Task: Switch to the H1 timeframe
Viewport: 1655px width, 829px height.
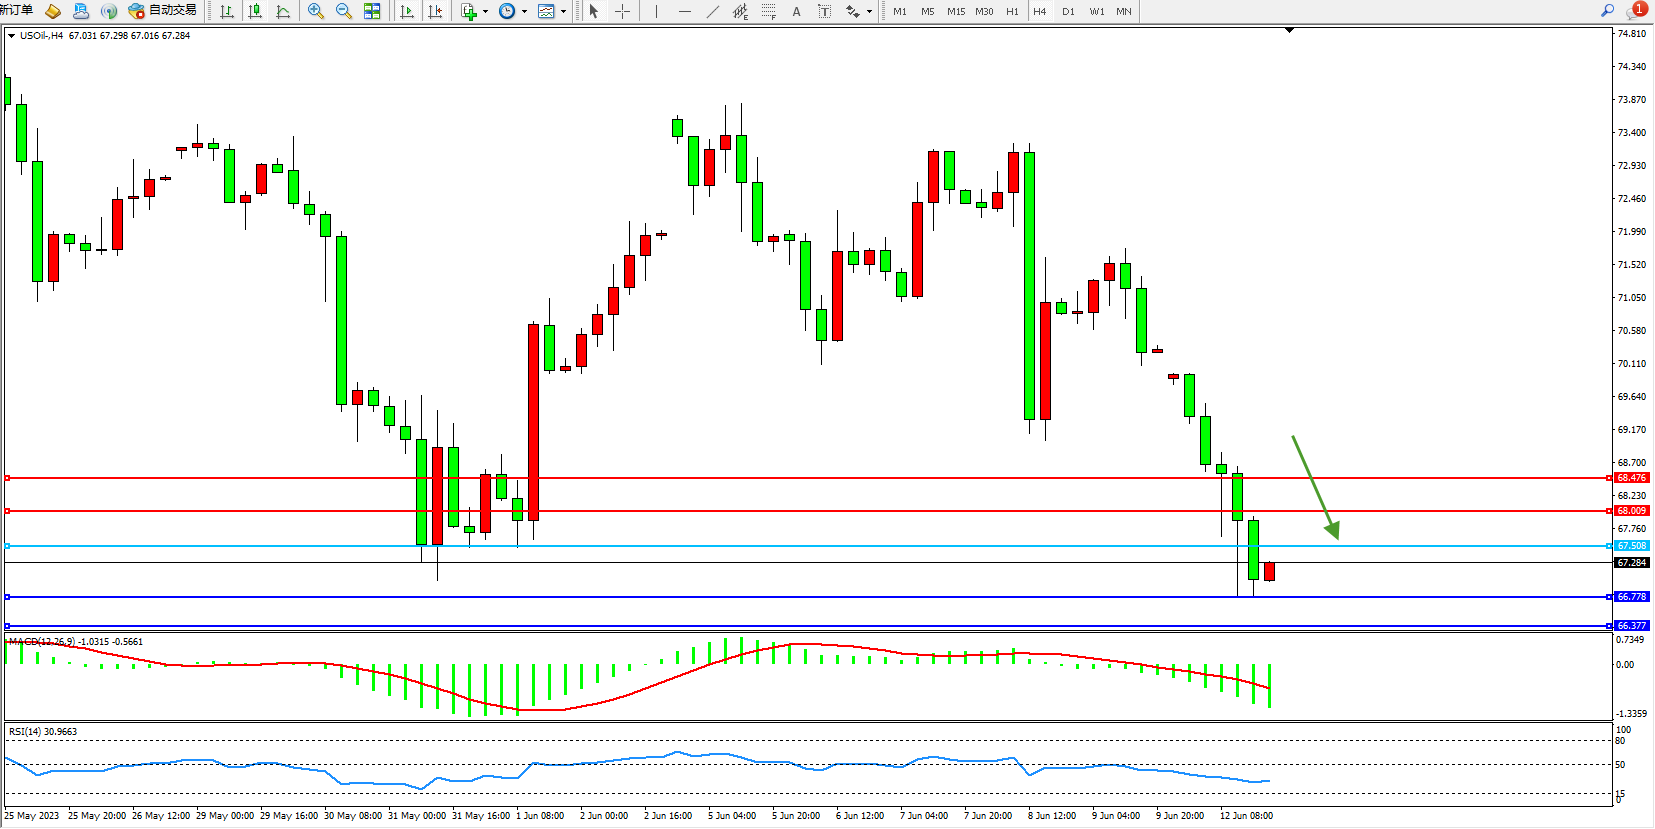Action: [x=1012, y=11]
